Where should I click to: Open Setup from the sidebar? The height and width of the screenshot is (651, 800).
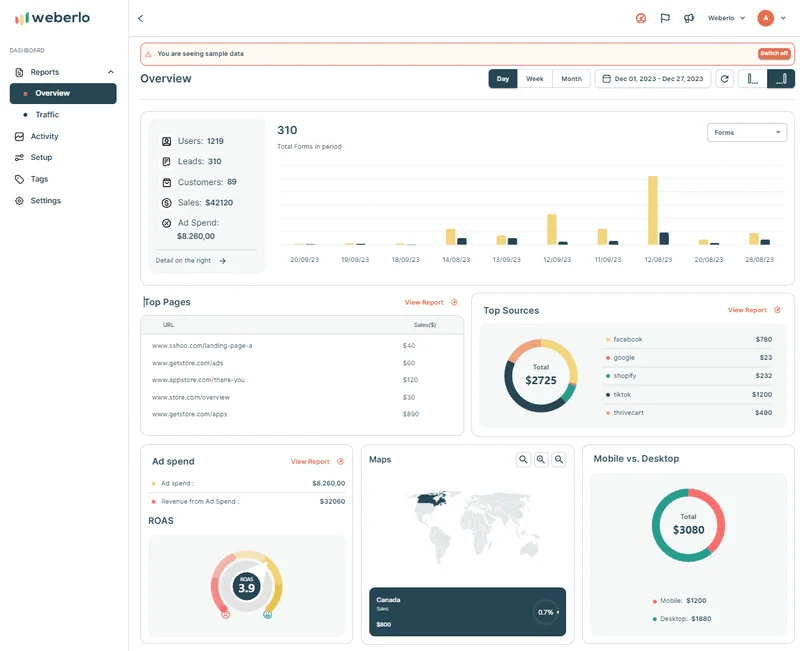42,157
